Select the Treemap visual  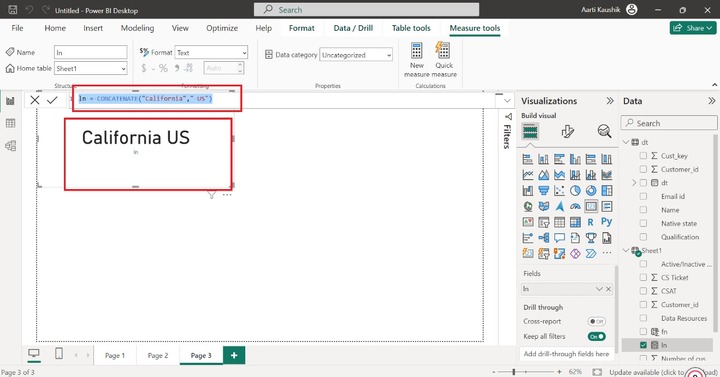coord(607,190)
